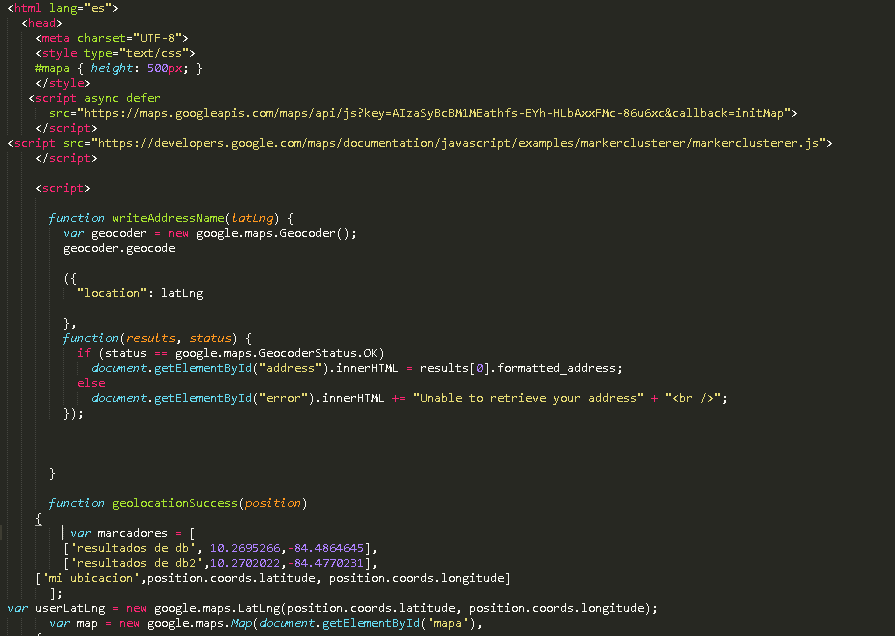Click the variable name "map" declaration
The height and width of the screenshot is (636, 895).
point(87,623)
